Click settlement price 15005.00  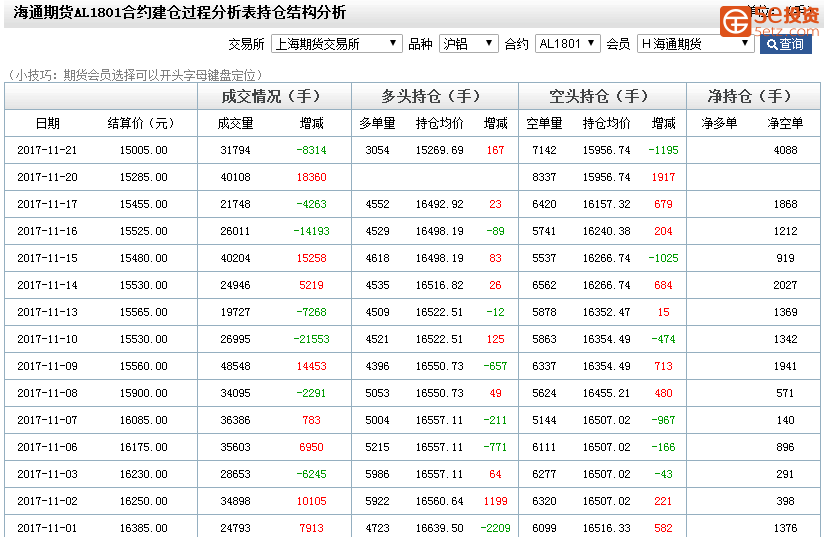[x=143, y=150]
